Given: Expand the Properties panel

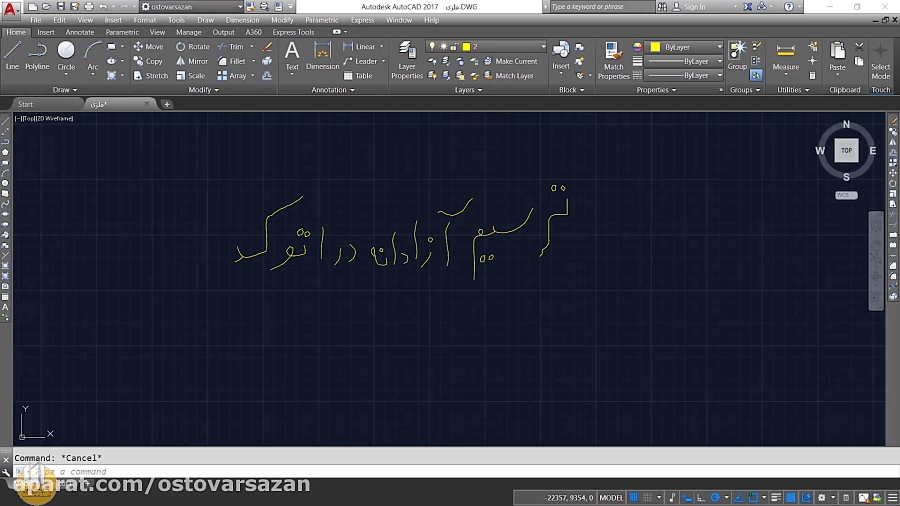Looking at the screenshot, I should [x=656, y=89].
